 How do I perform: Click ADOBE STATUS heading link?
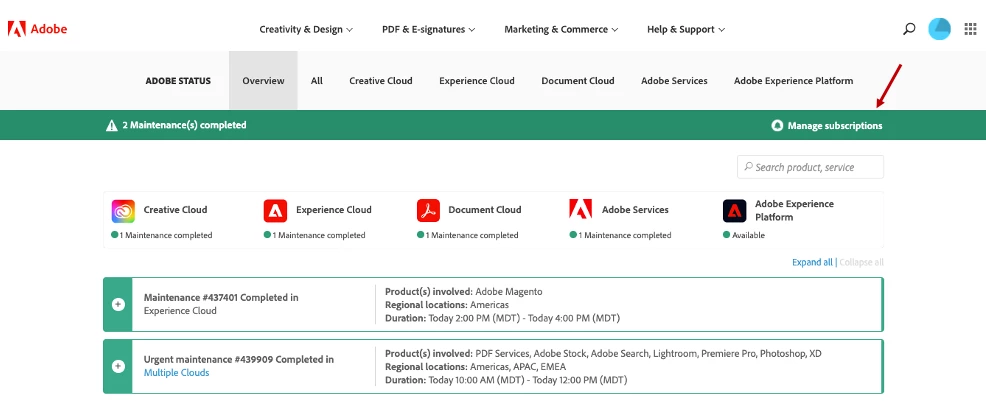(x=178, y=80)
